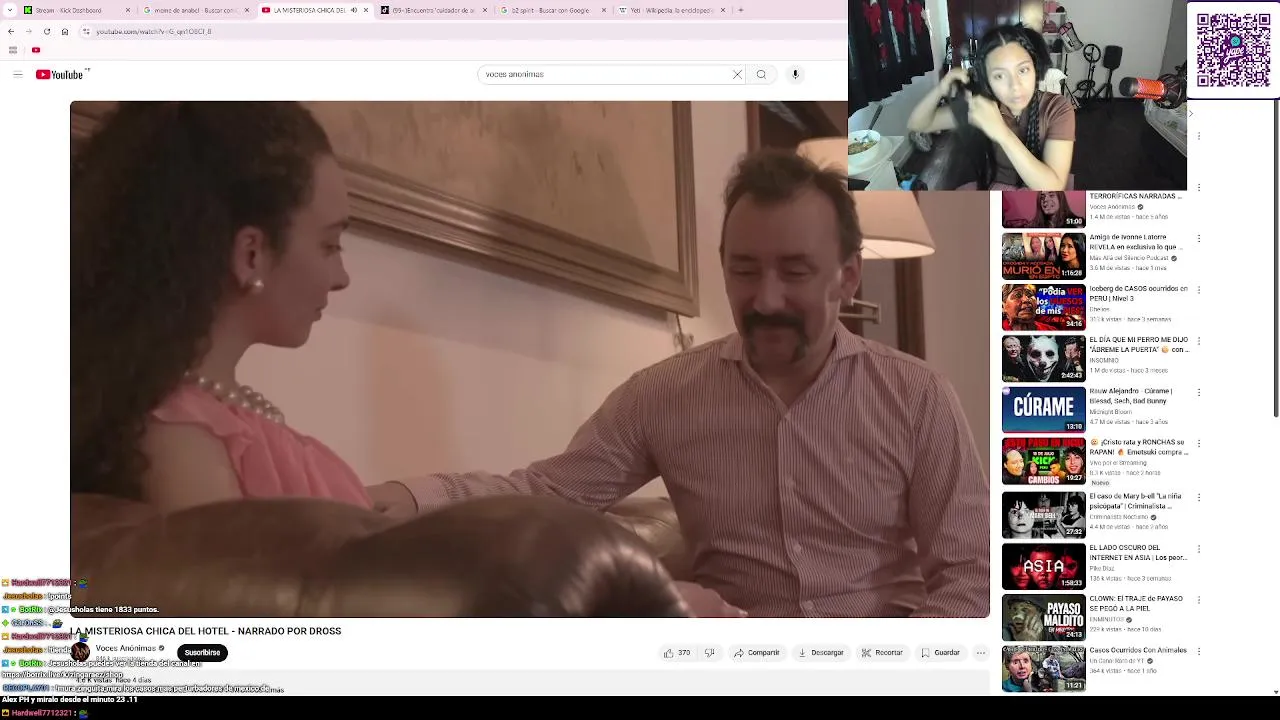Screen dimensions: 1280x720
Task: Switch to the 'b2 spirit' Google tab
Action: click(552, 10)
